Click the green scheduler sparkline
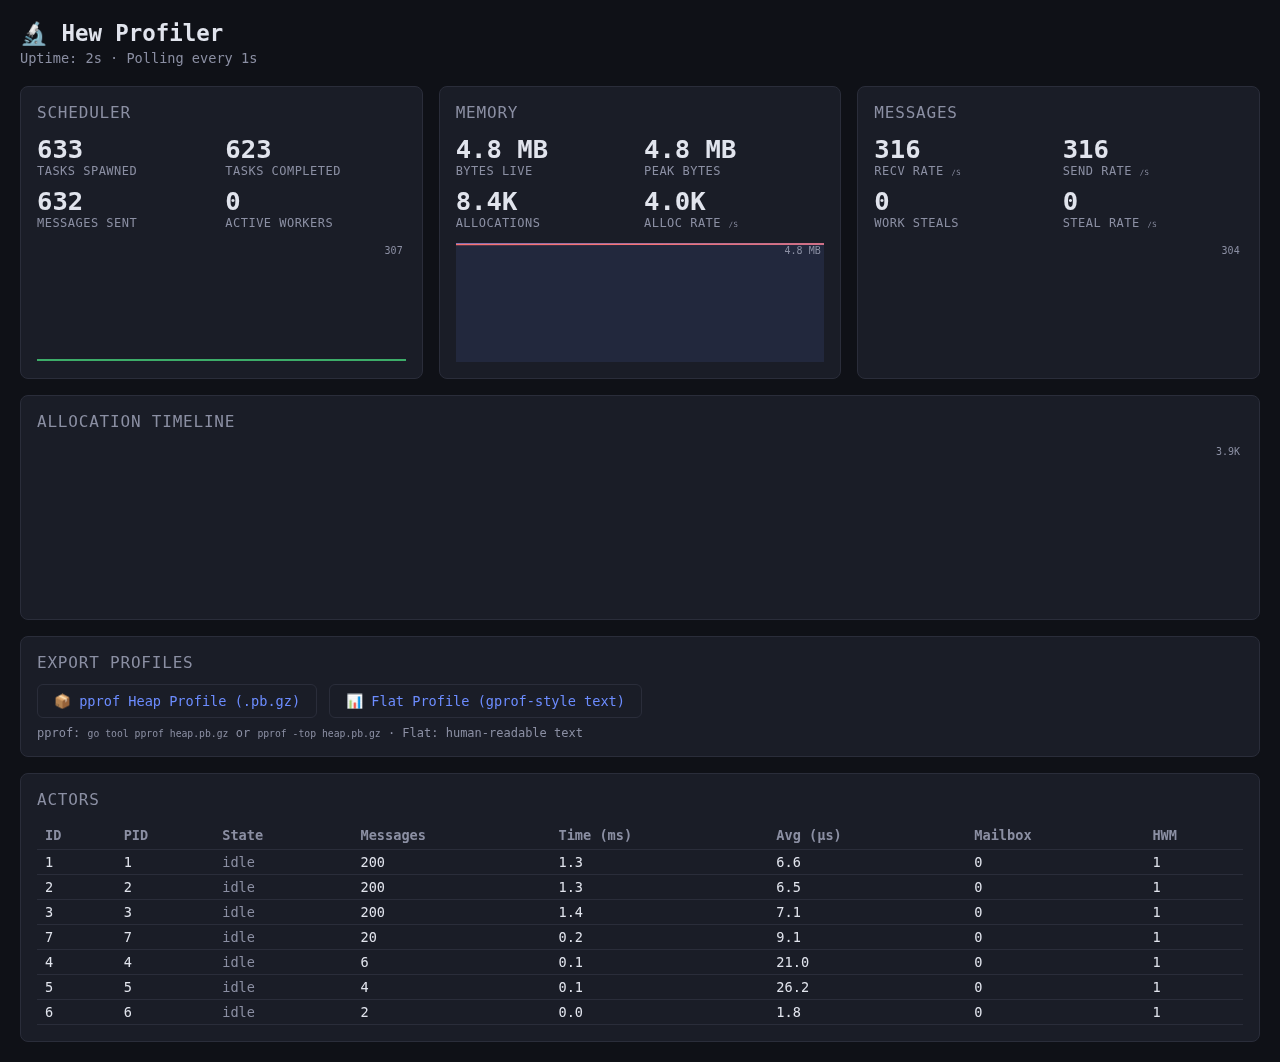 221,359
